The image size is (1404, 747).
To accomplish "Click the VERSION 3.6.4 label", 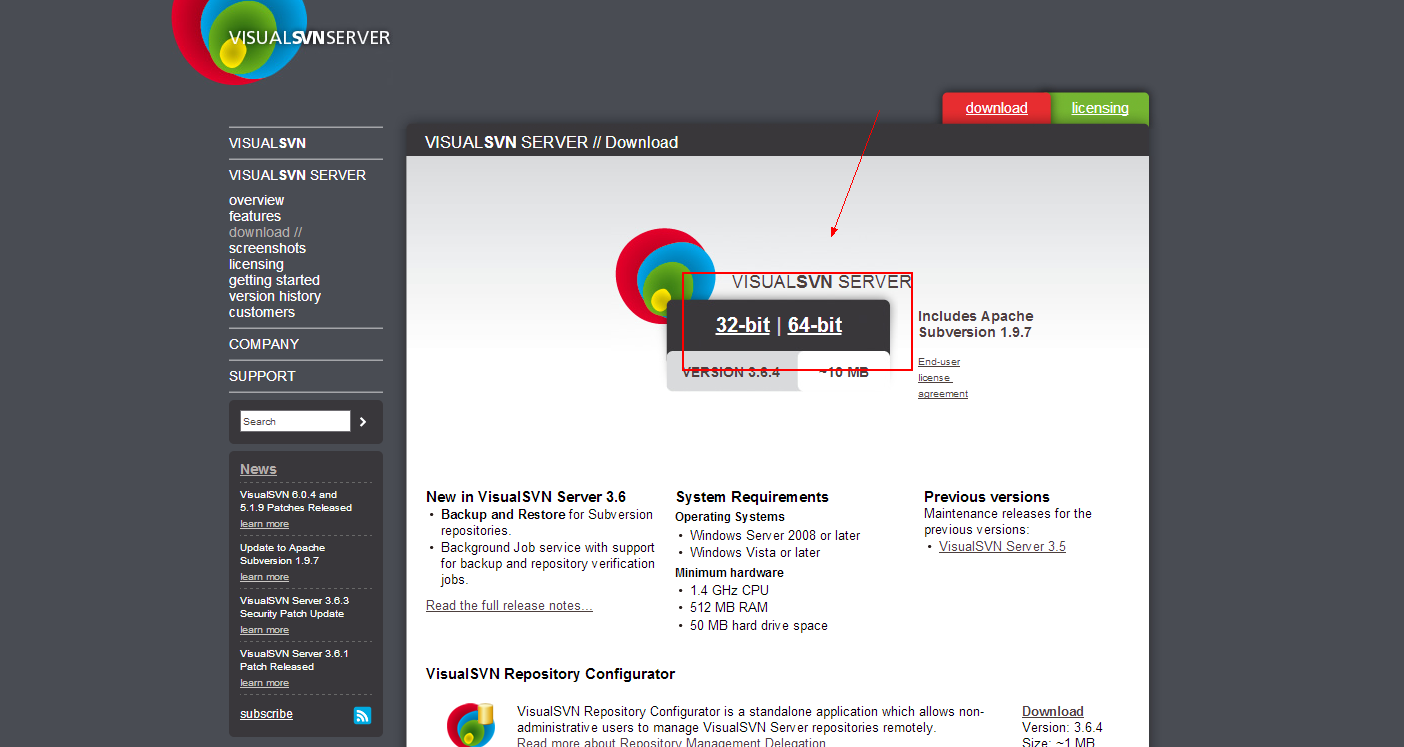I will pos(731,372).
